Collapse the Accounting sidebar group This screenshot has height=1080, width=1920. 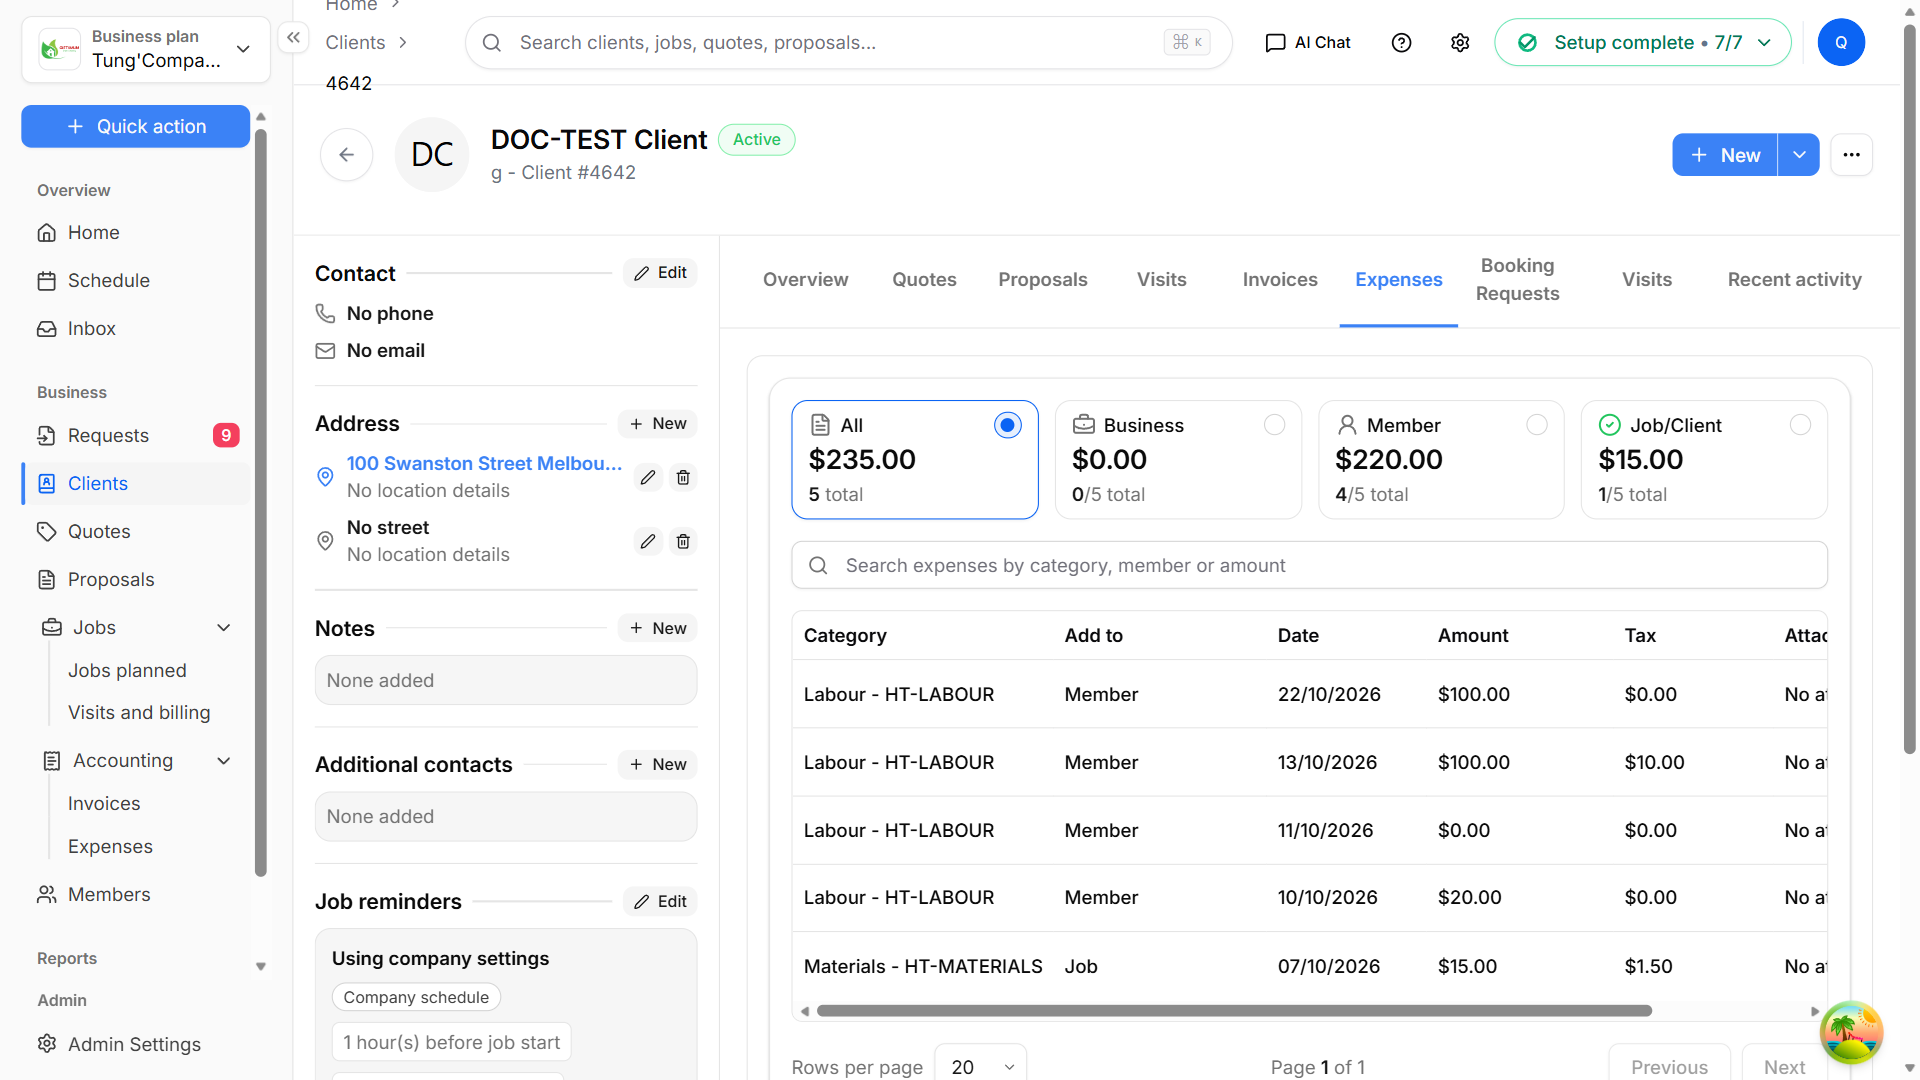click(224, 761)
